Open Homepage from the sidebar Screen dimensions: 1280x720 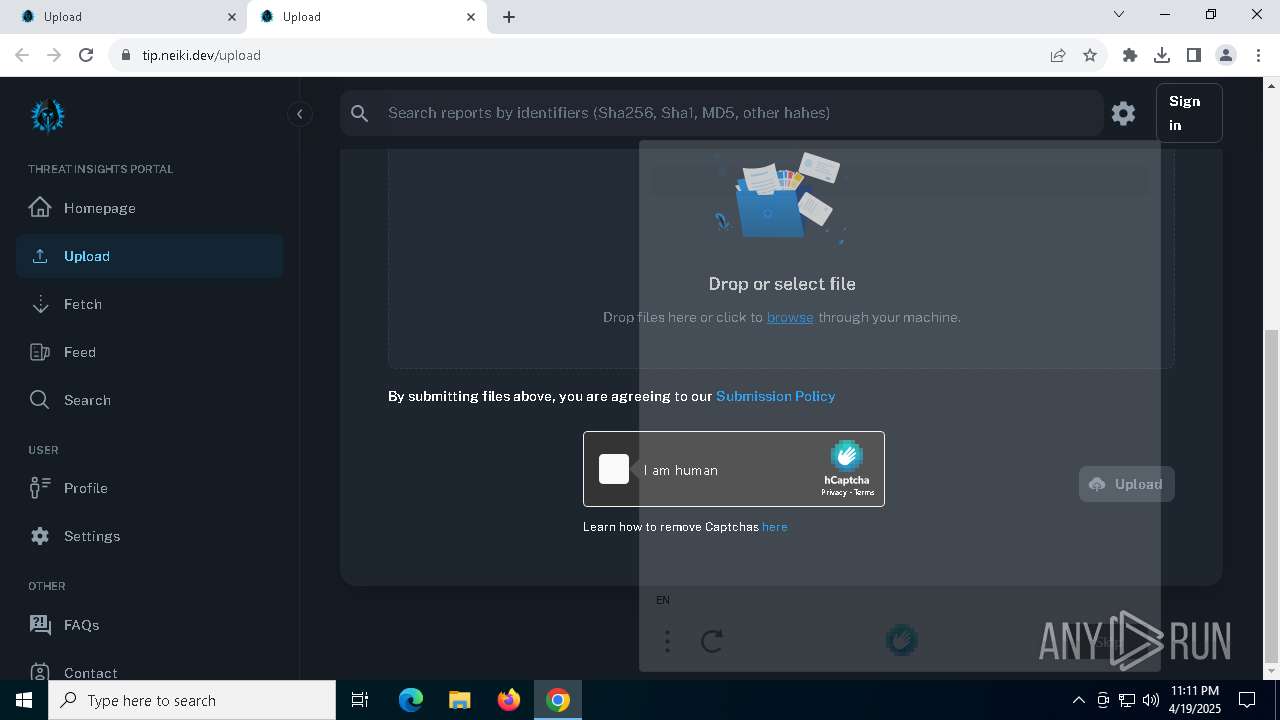pyautogui.click(x=149, y=208)
